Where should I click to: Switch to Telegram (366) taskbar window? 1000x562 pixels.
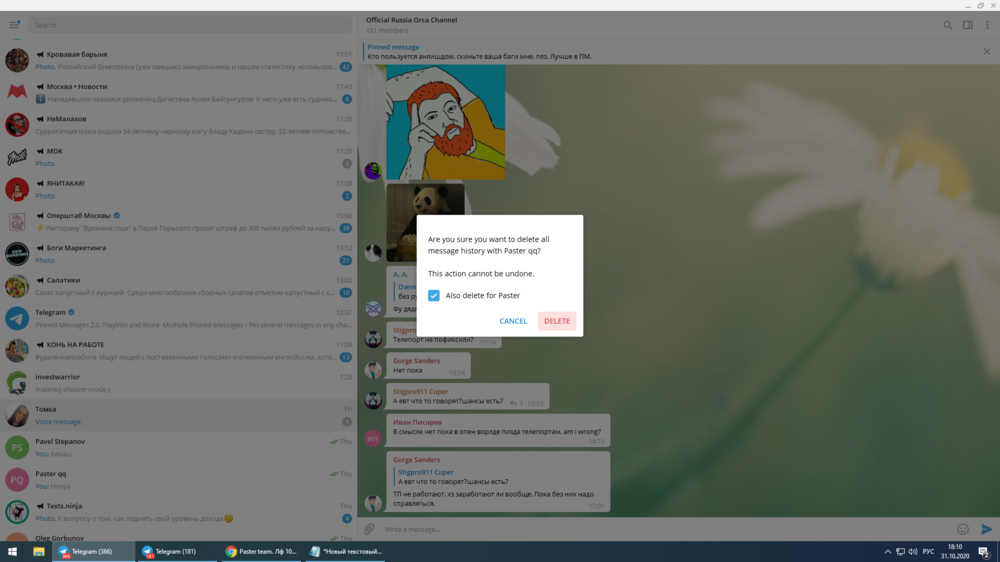click(x=93, y=551)
